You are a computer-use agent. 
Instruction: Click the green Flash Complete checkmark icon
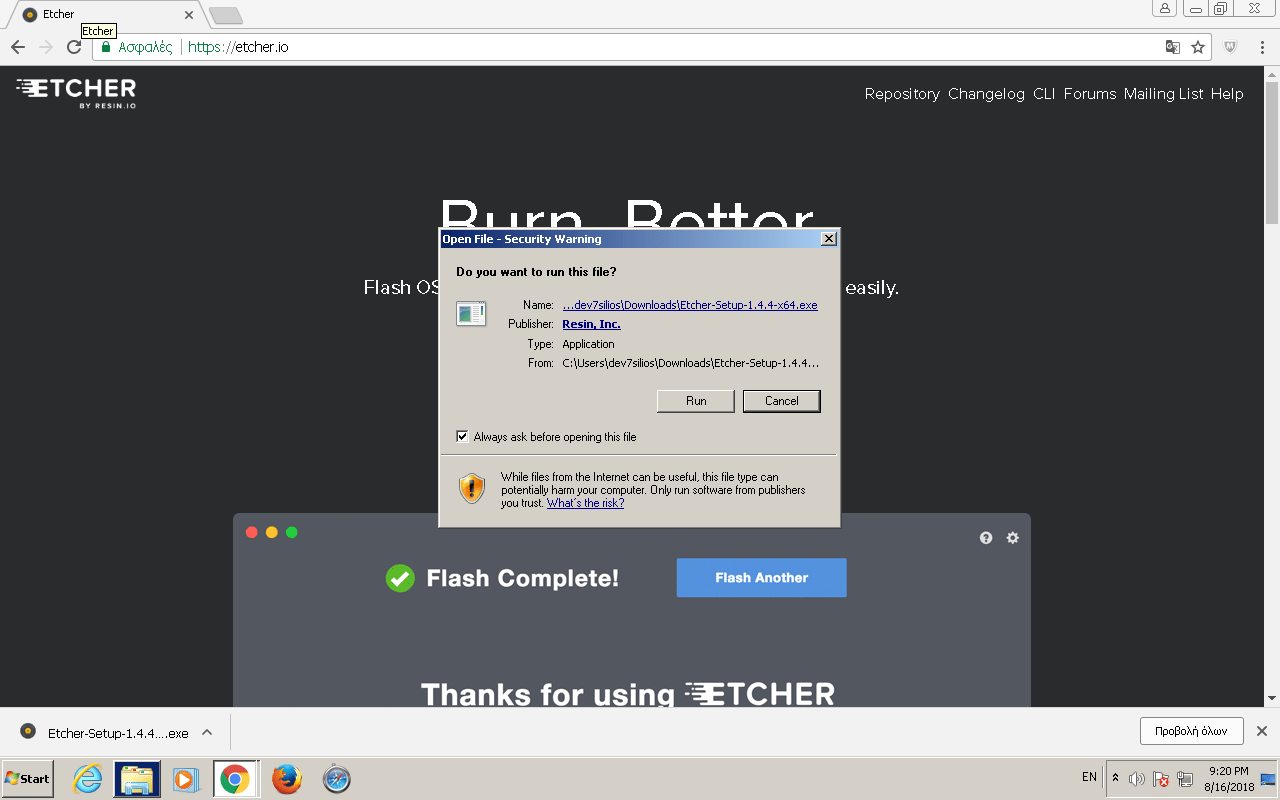point(400,578)
